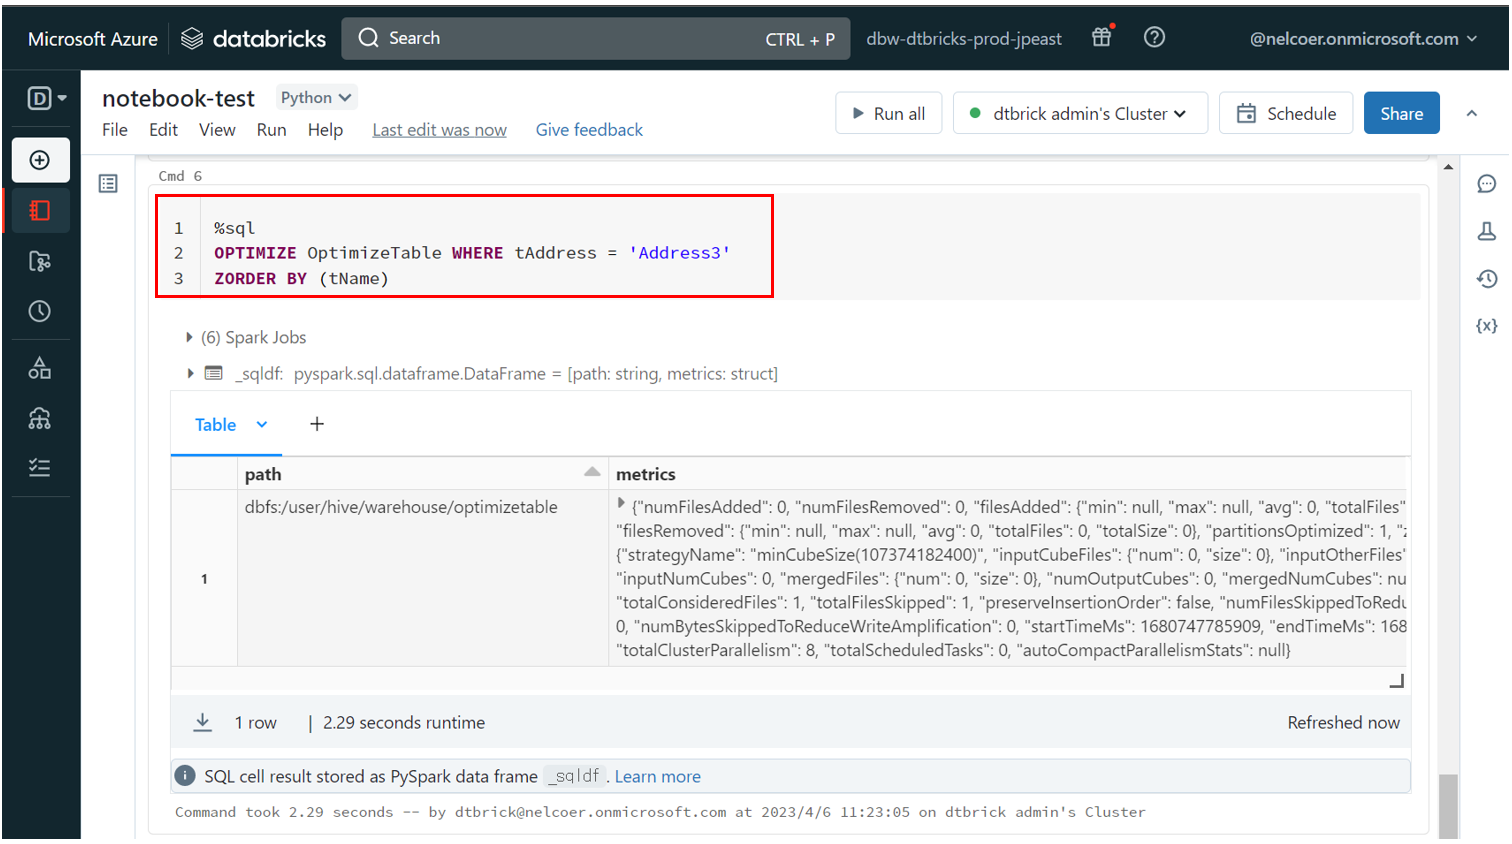The width and height of the screenshot is (1512, 844).
Task: Select the Table results tab
Action: tap(216, 425)
